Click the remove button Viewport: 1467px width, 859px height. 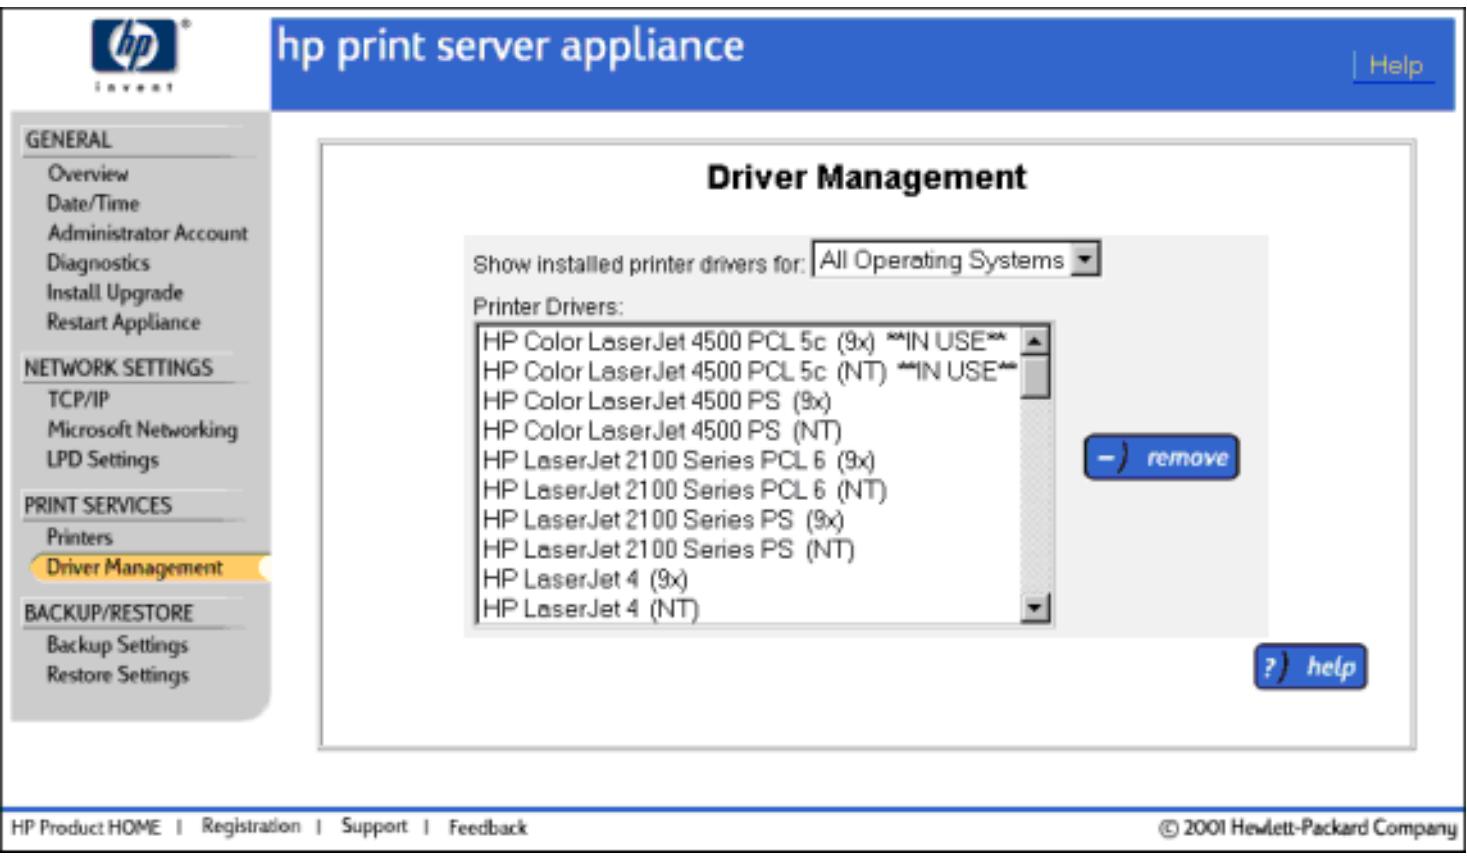tap(1161, 458)
